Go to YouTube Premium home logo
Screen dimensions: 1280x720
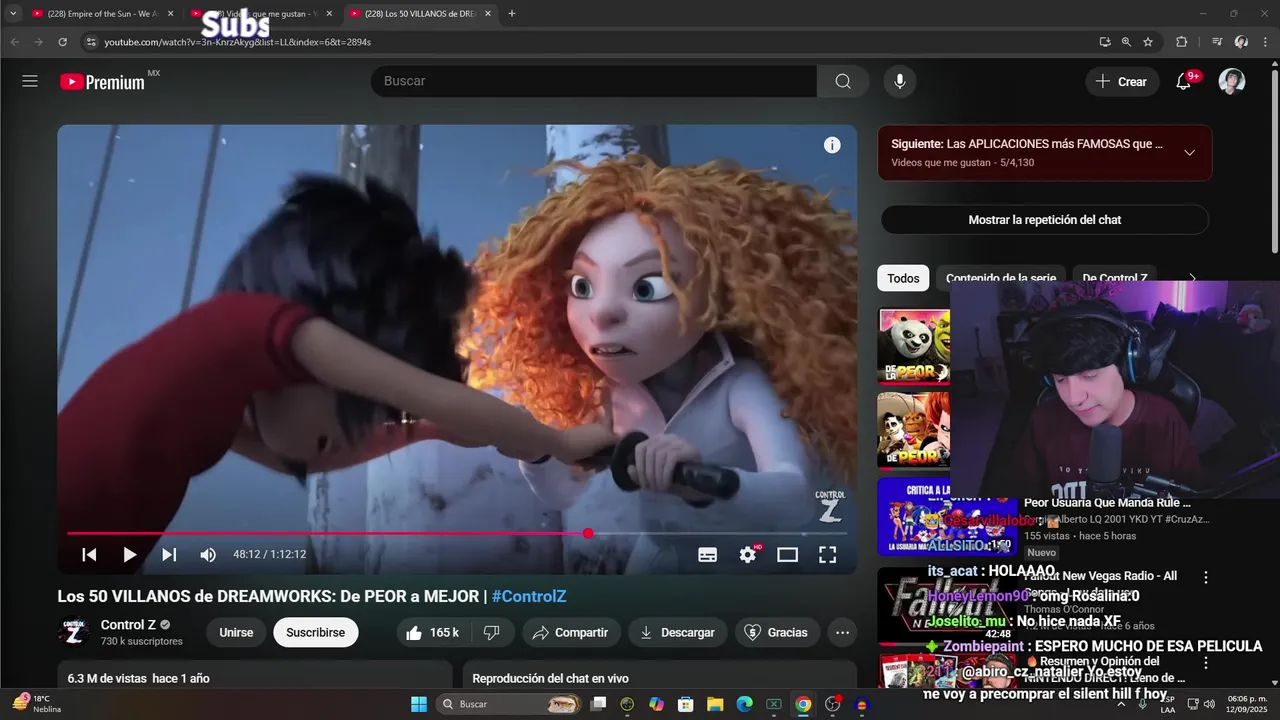pos(102,82)
